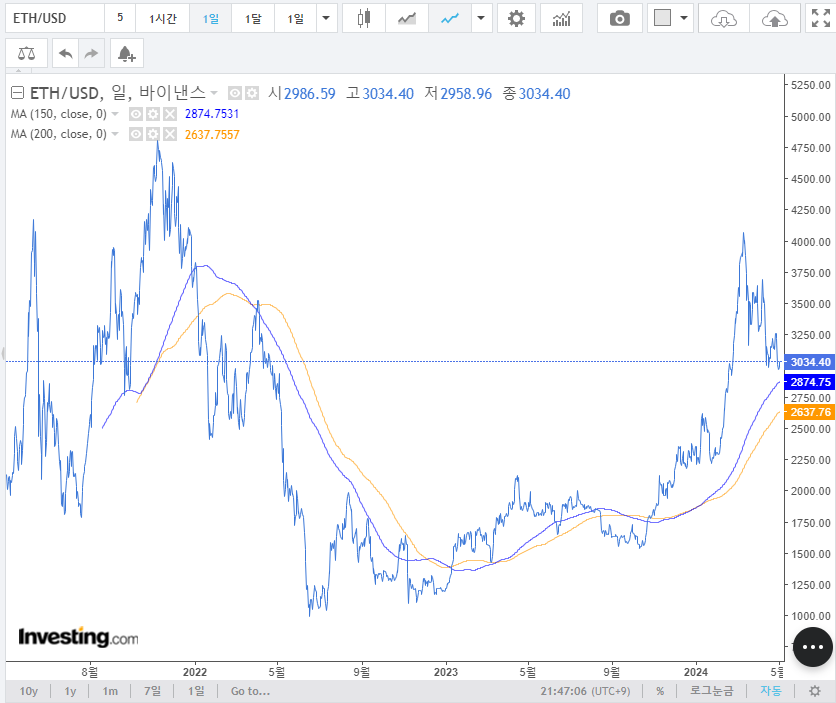836x703 pixels.
Task: Open settings gear for MA 200 indicator
Action: [153, 134]
